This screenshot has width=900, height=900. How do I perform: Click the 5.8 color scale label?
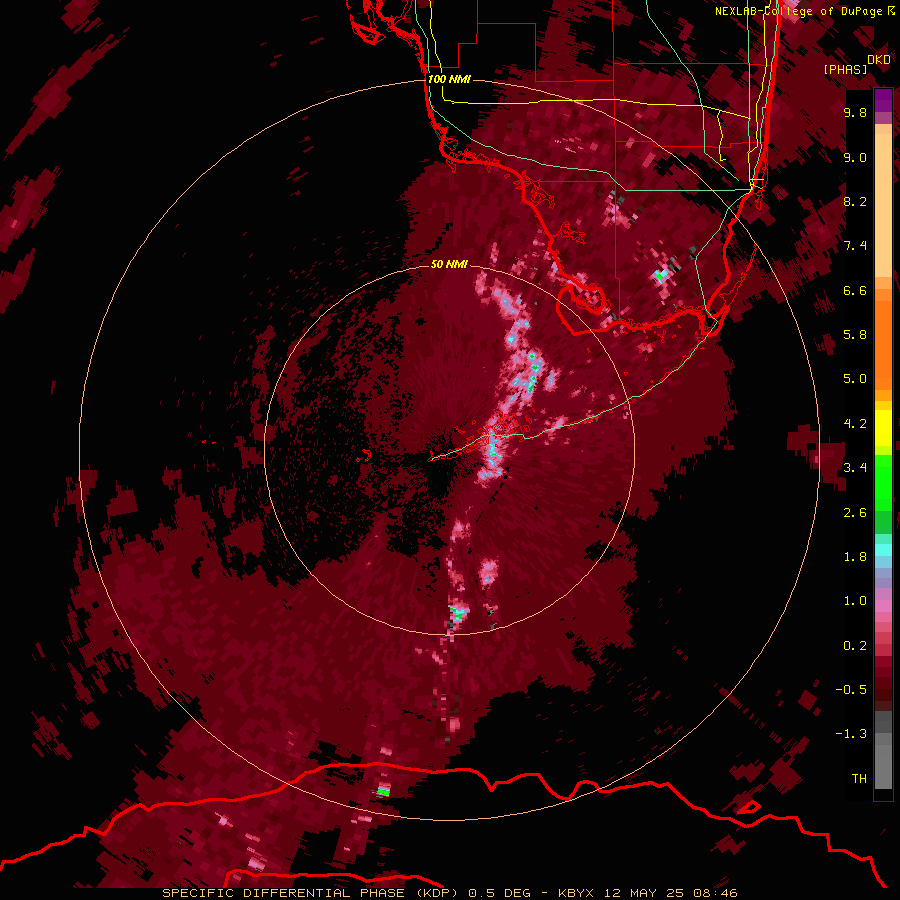tap(855, 335)
